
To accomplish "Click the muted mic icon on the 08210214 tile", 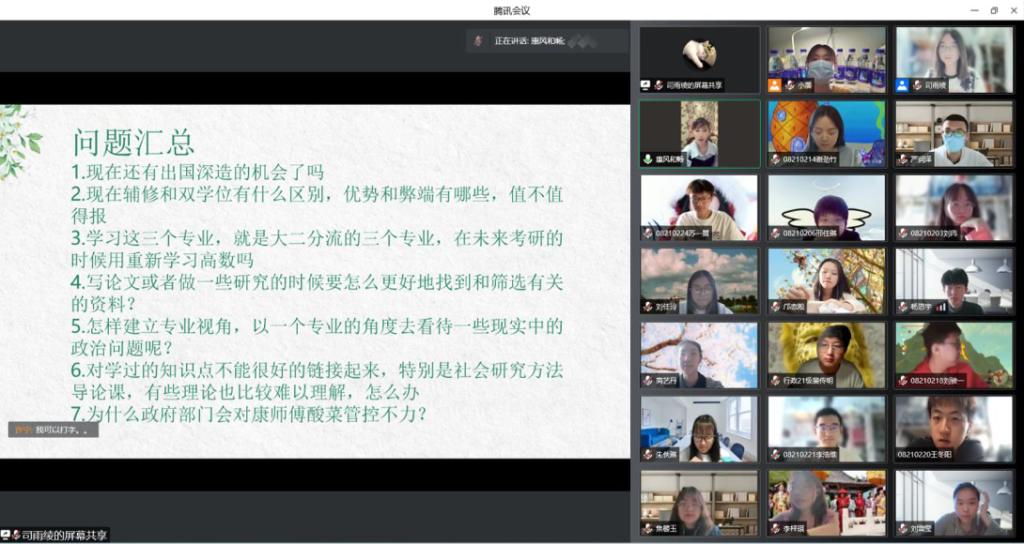I will [775, 160].
